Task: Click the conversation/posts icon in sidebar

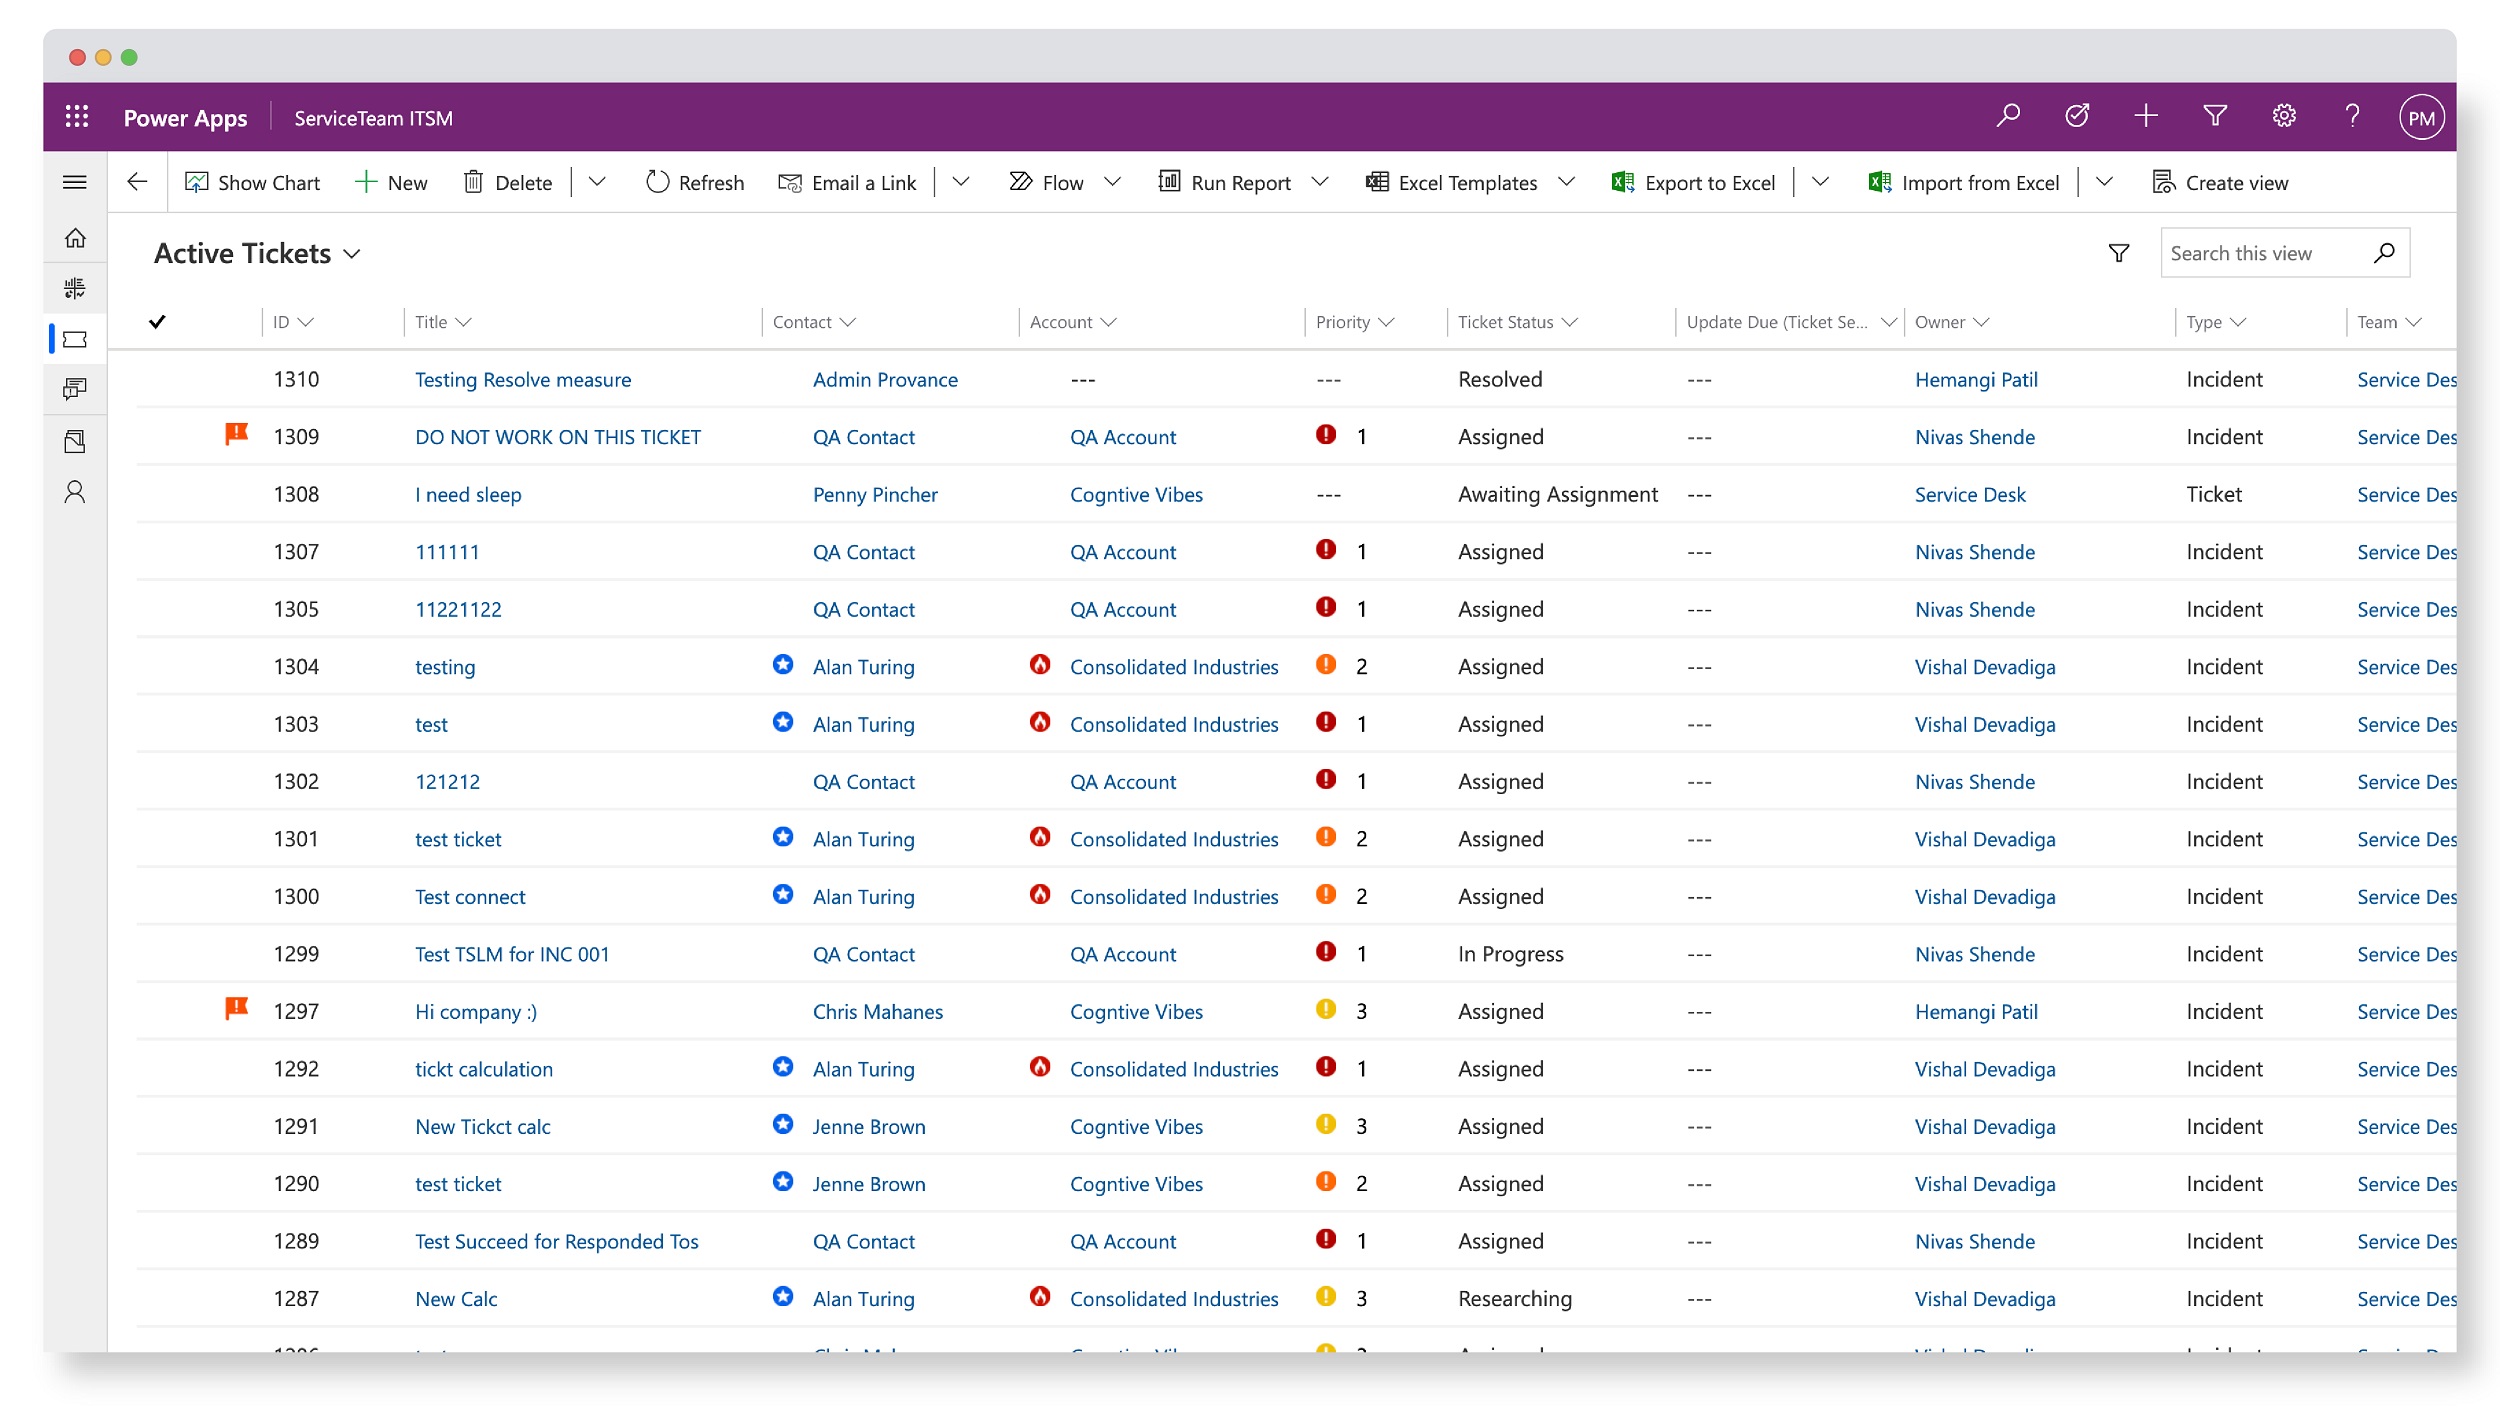Action: pos(75,389)
